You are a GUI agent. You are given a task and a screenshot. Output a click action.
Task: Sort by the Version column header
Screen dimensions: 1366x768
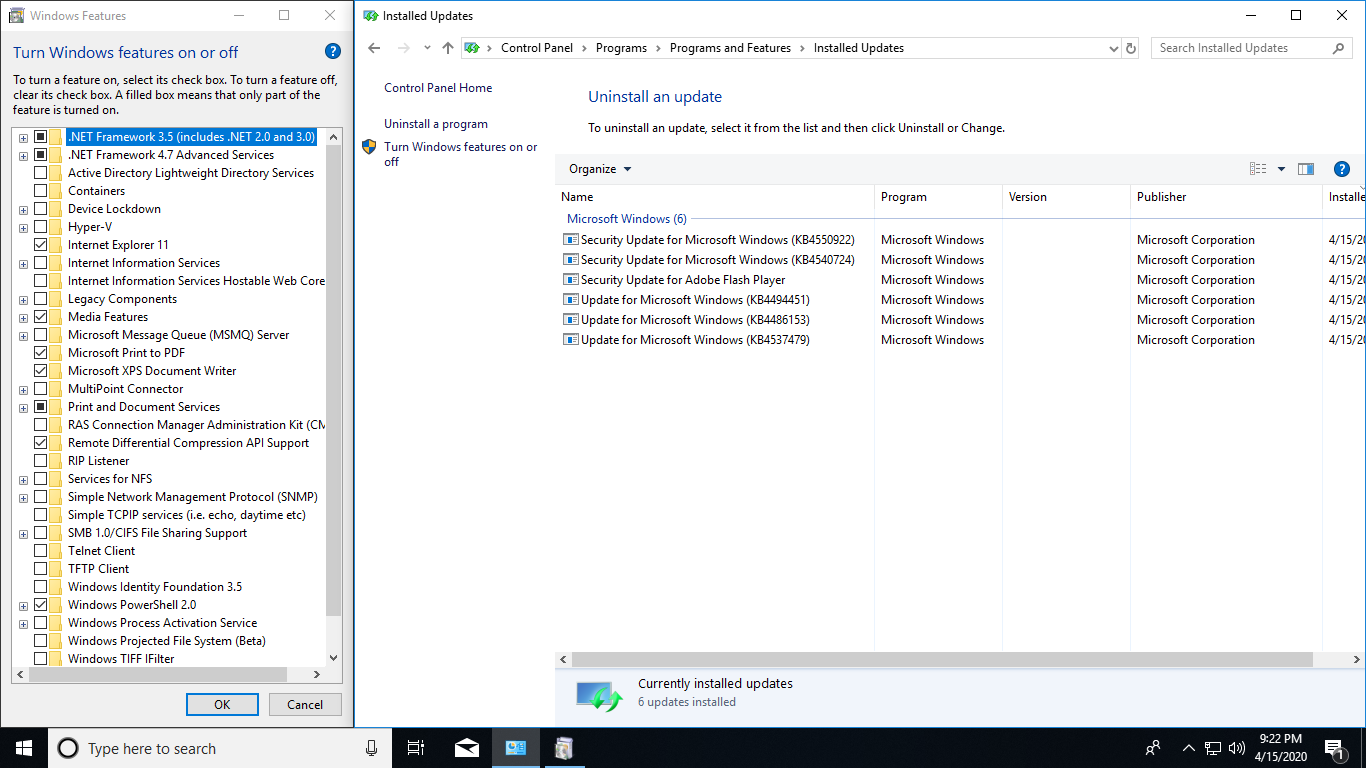pos(1066,197)
